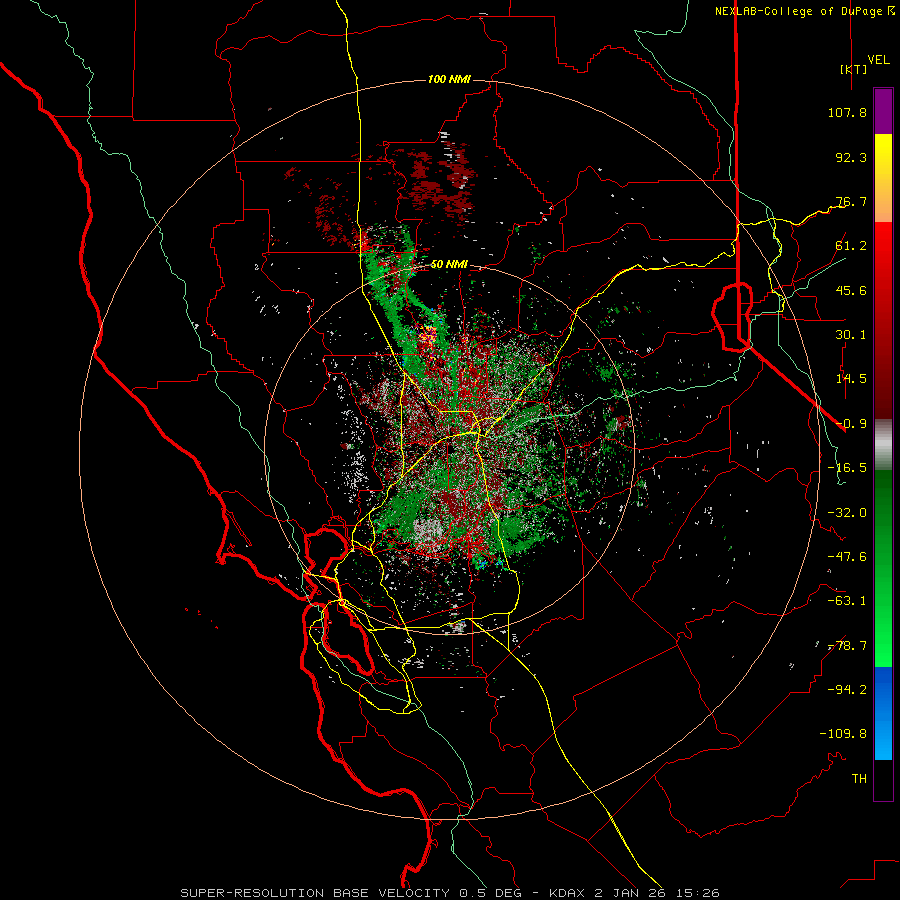The height and width of the screenshot is (900, 900).
Task: Select the -47.6 legend value
Action: coord(847,557)
